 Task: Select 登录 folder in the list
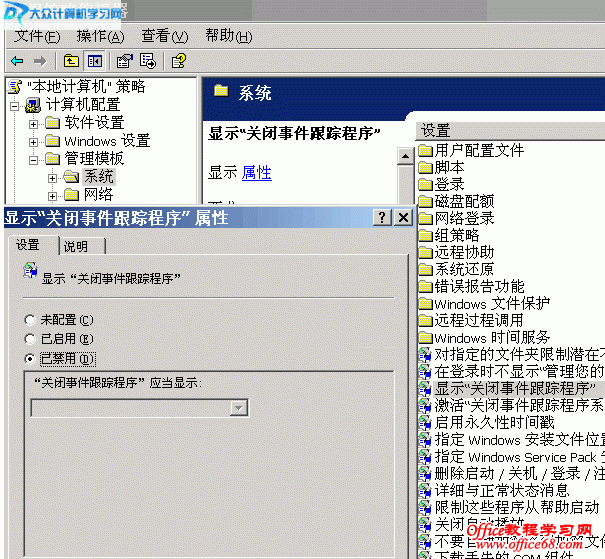point(450,184)
